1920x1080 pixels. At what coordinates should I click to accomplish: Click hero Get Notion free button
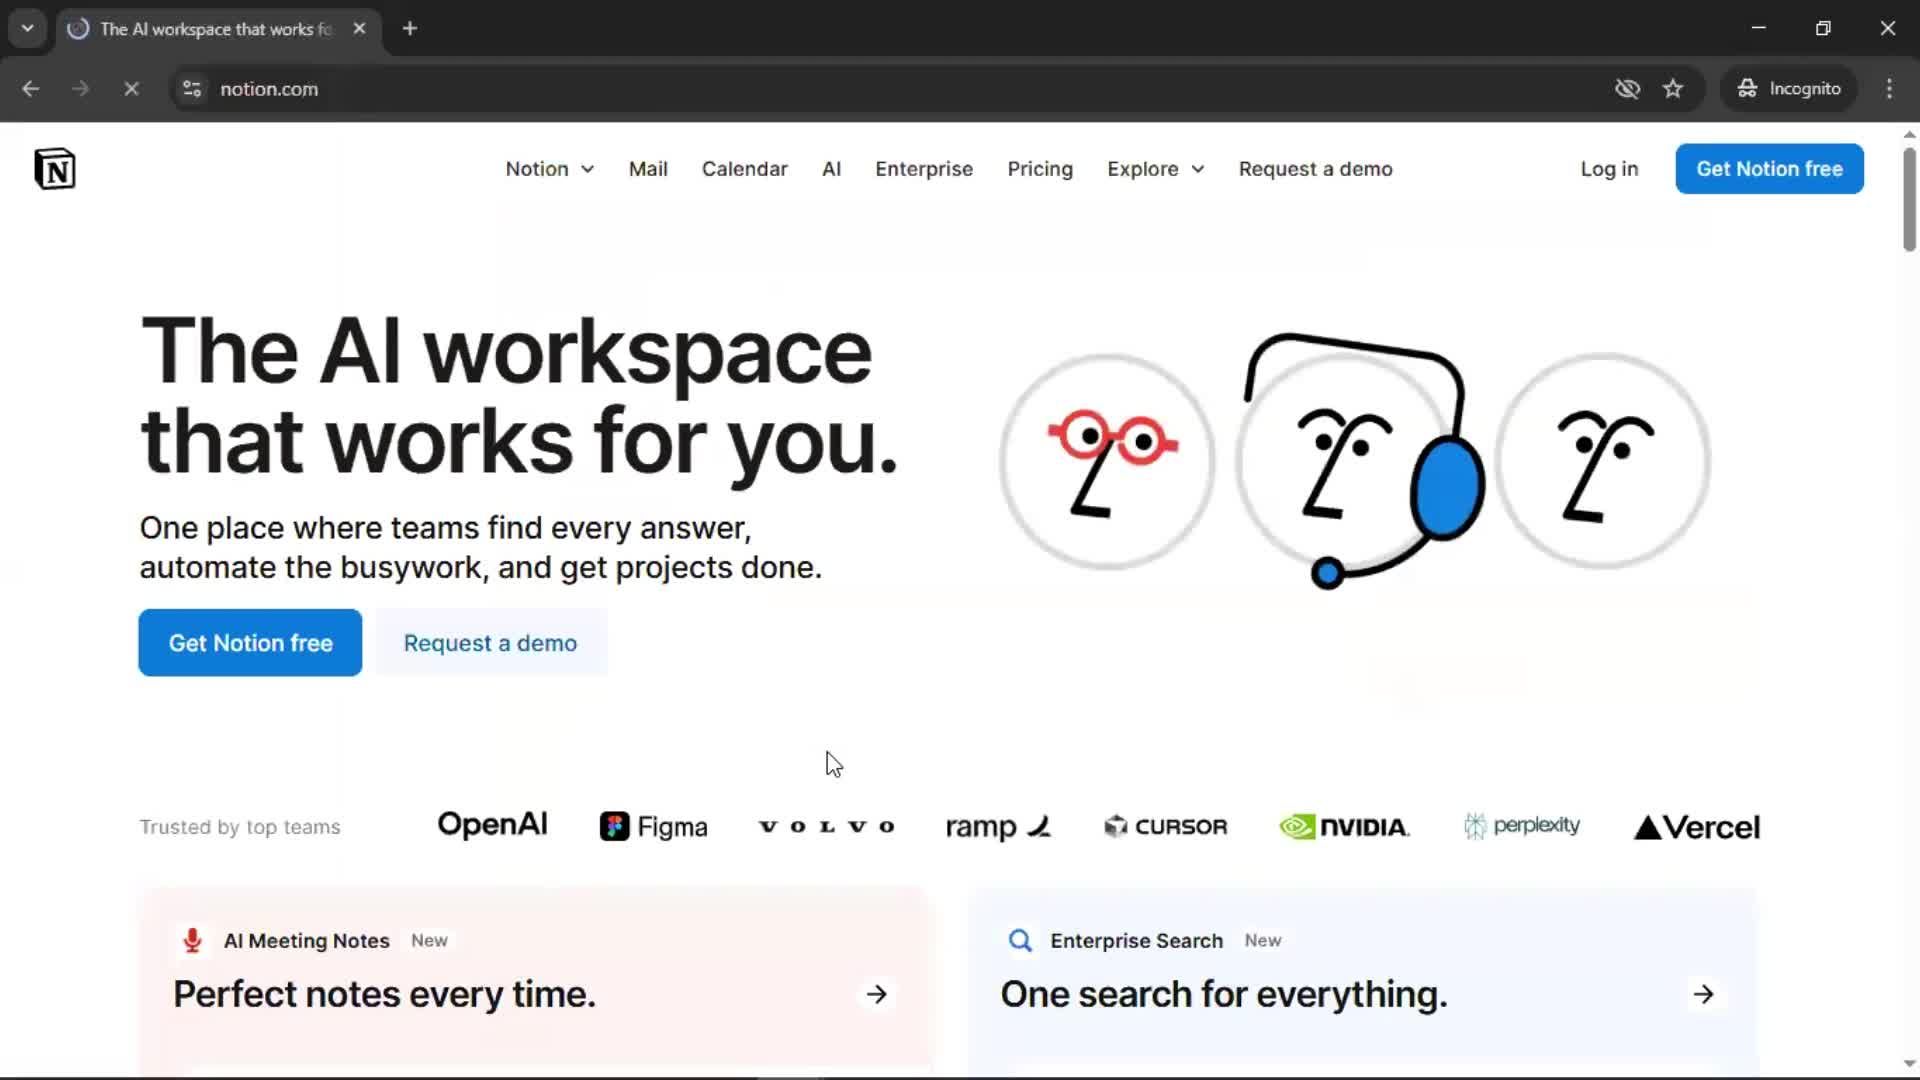click(x=250, y=643)
